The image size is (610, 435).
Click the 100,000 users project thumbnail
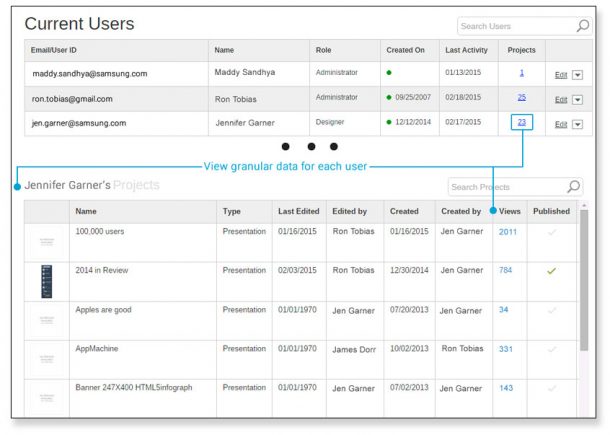tap(46, 241)
